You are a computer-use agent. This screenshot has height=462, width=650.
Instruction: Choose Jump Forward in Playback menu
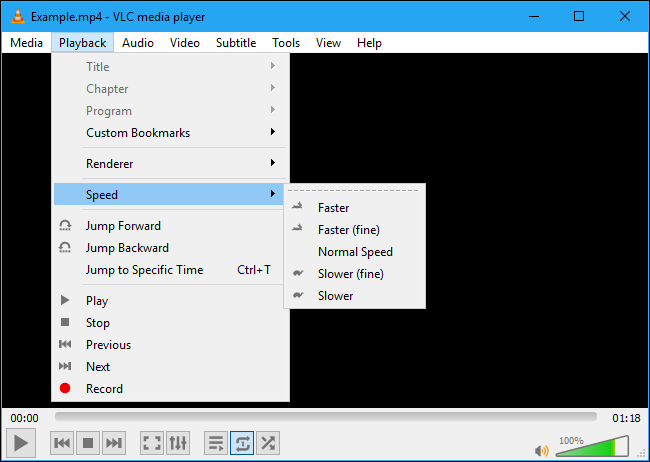point(170,226)
